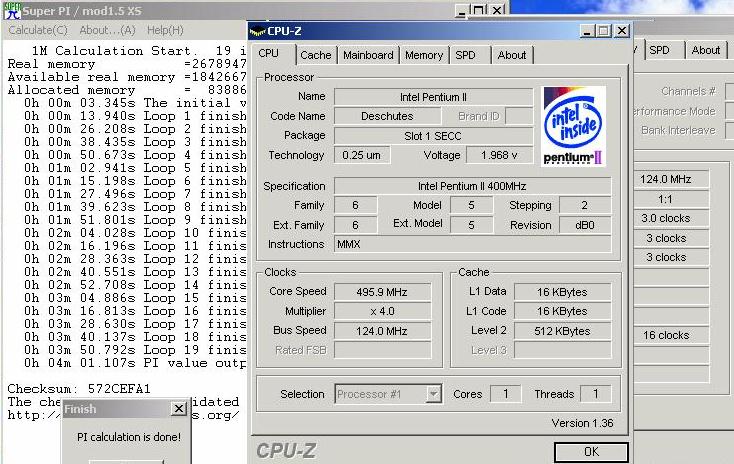The image size is (734, 464).
Task: Click the Cores value field
Action: [506, 394]
